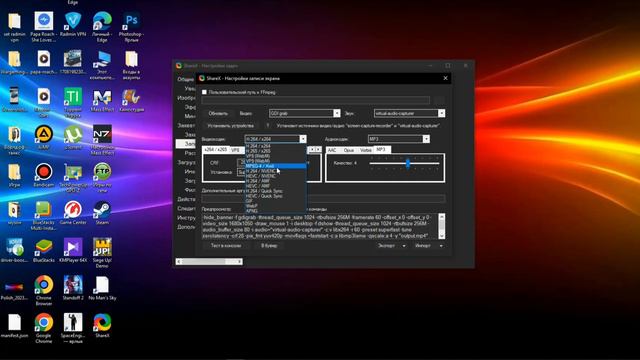
Task: Toggle the custom FFmpeg path checkbox
Action: coord(204,92)
